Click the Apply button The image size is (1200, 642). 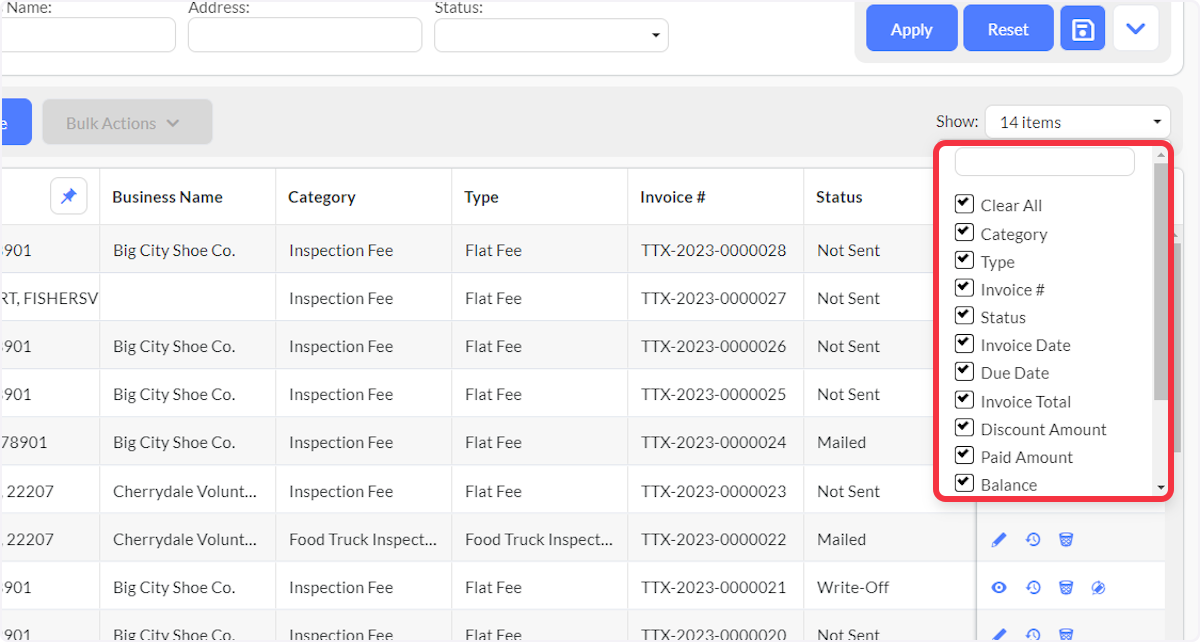click(x=911, y=29)
